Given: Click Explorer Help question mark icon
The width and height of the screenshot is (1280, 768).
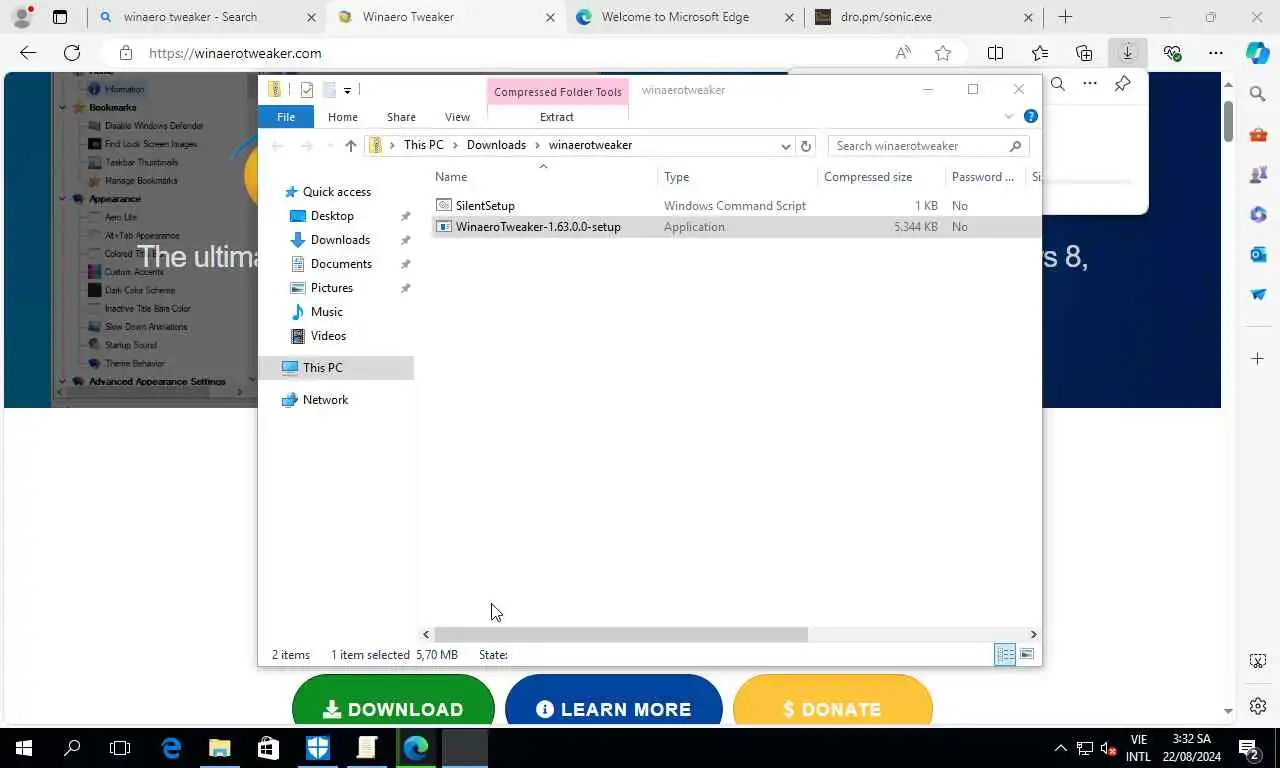Looking at the screenshot, I should tap(1031, 116).
